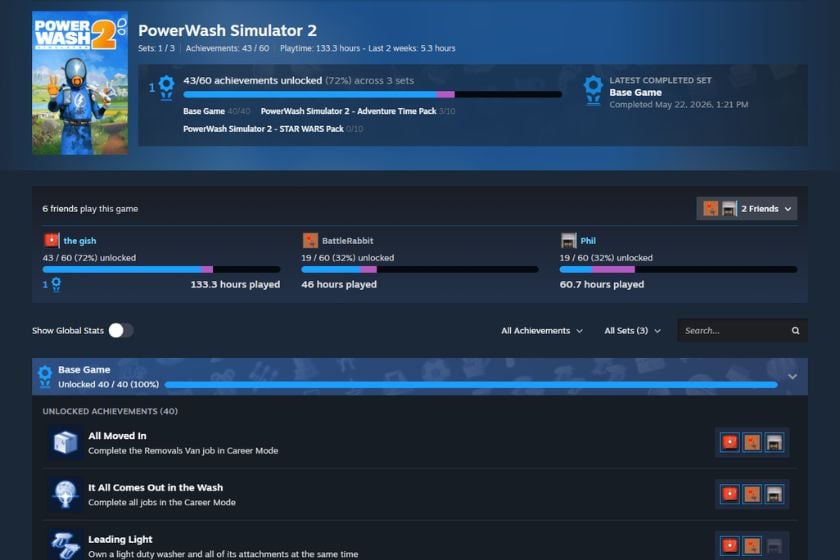This screenshot has height=560, width=840.
Task: Open the All Achievements filter dropdown
Action: (542, 331)
